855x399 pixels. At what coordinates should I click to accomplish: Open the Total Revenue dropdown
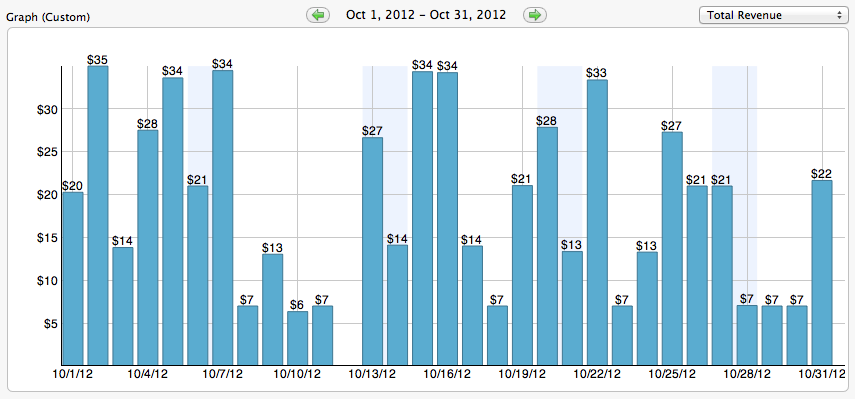pos(773,15)
